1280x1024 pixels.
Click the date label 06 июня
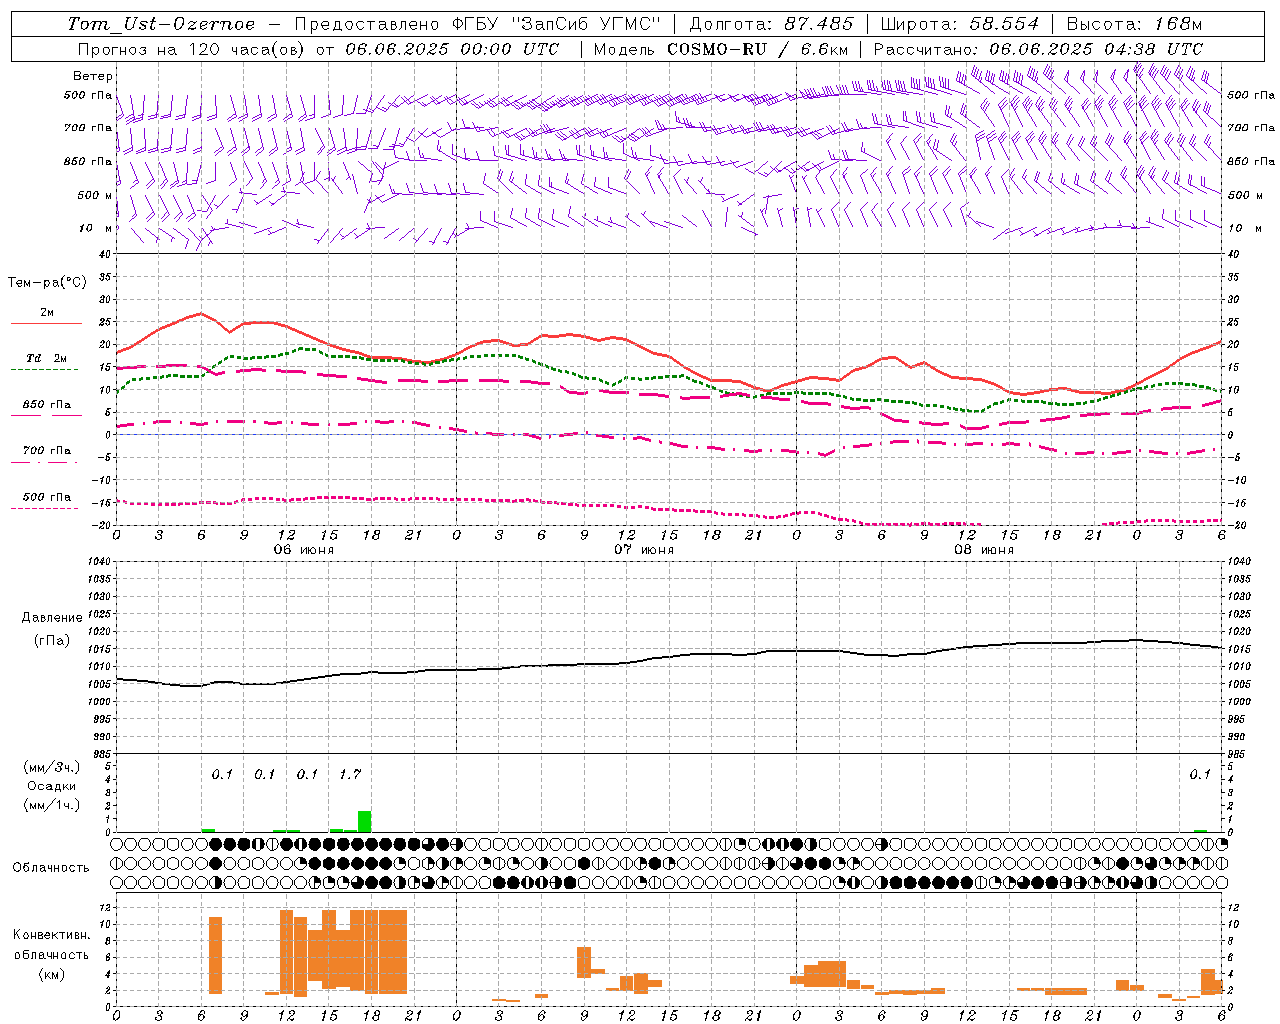pyautogui.click(x=303, y=550)
